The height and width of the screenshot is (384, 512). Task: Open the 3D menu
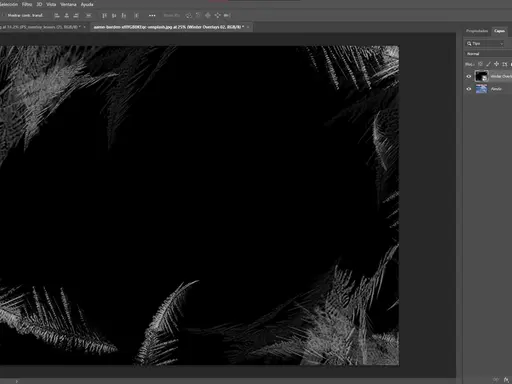coord(39,4)
